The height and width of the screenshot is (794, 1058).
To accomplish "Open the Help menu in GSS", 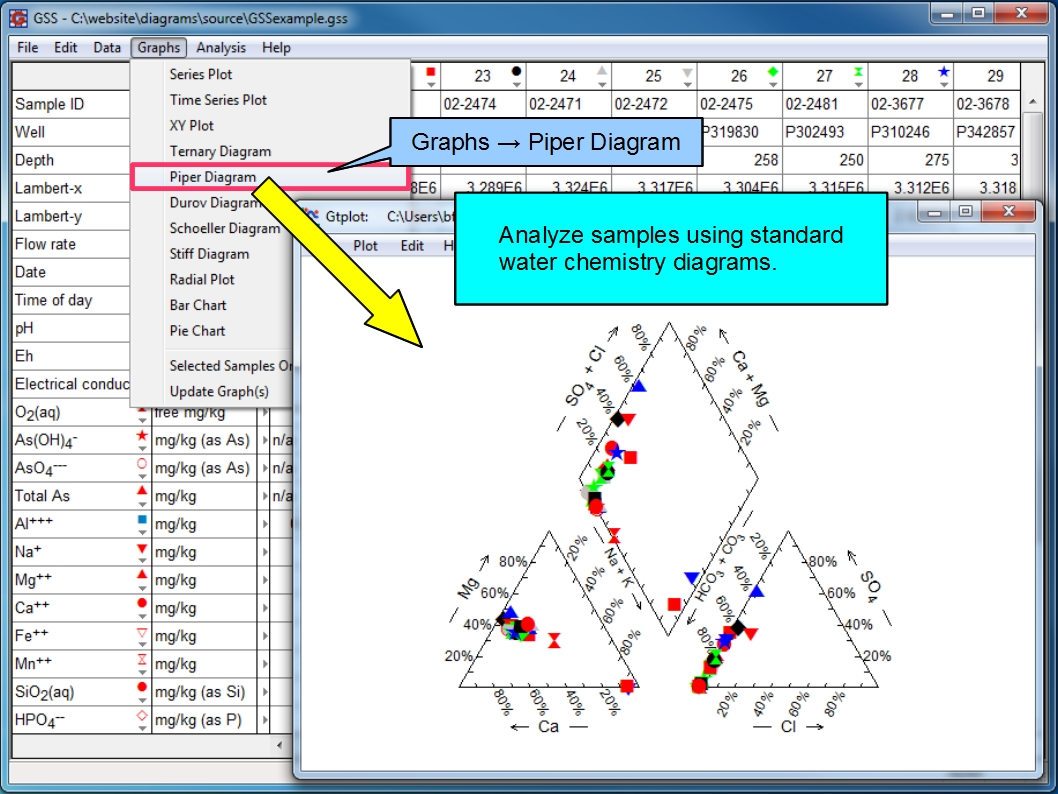I will click(276, 48).
